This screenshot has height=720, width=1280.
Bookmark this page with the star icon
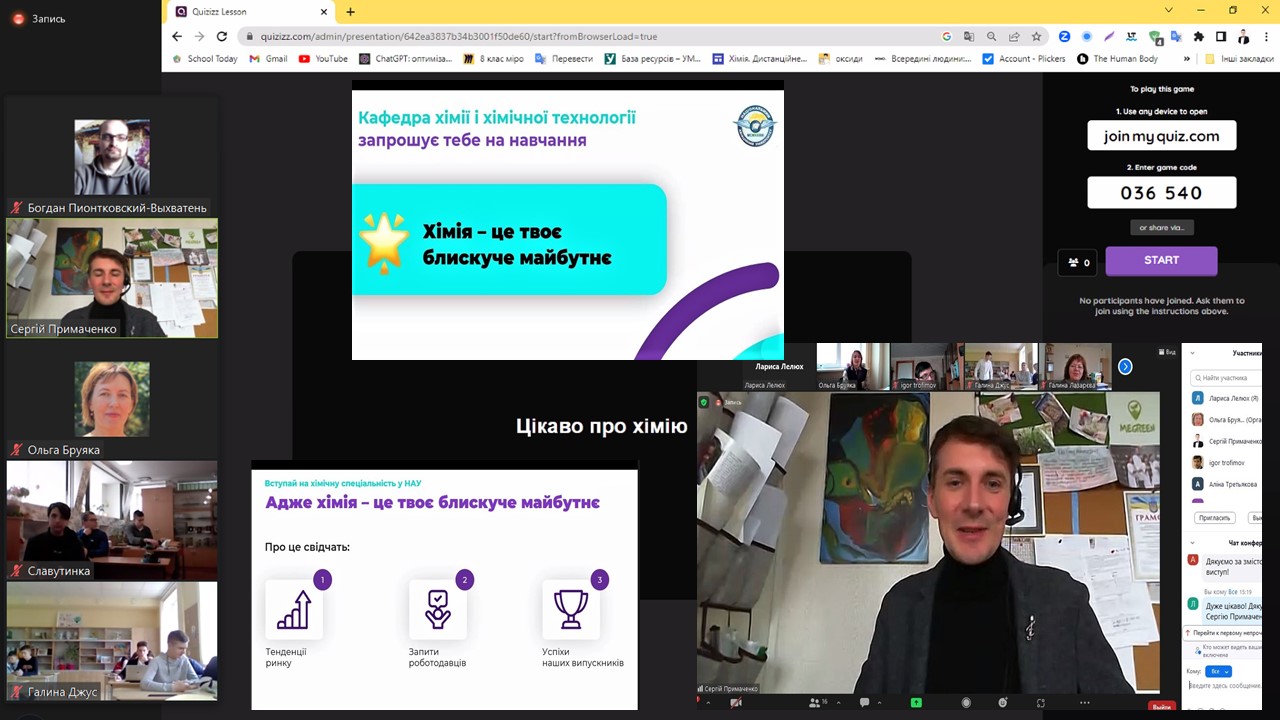pyautogui.click(x=1036, y=37)
